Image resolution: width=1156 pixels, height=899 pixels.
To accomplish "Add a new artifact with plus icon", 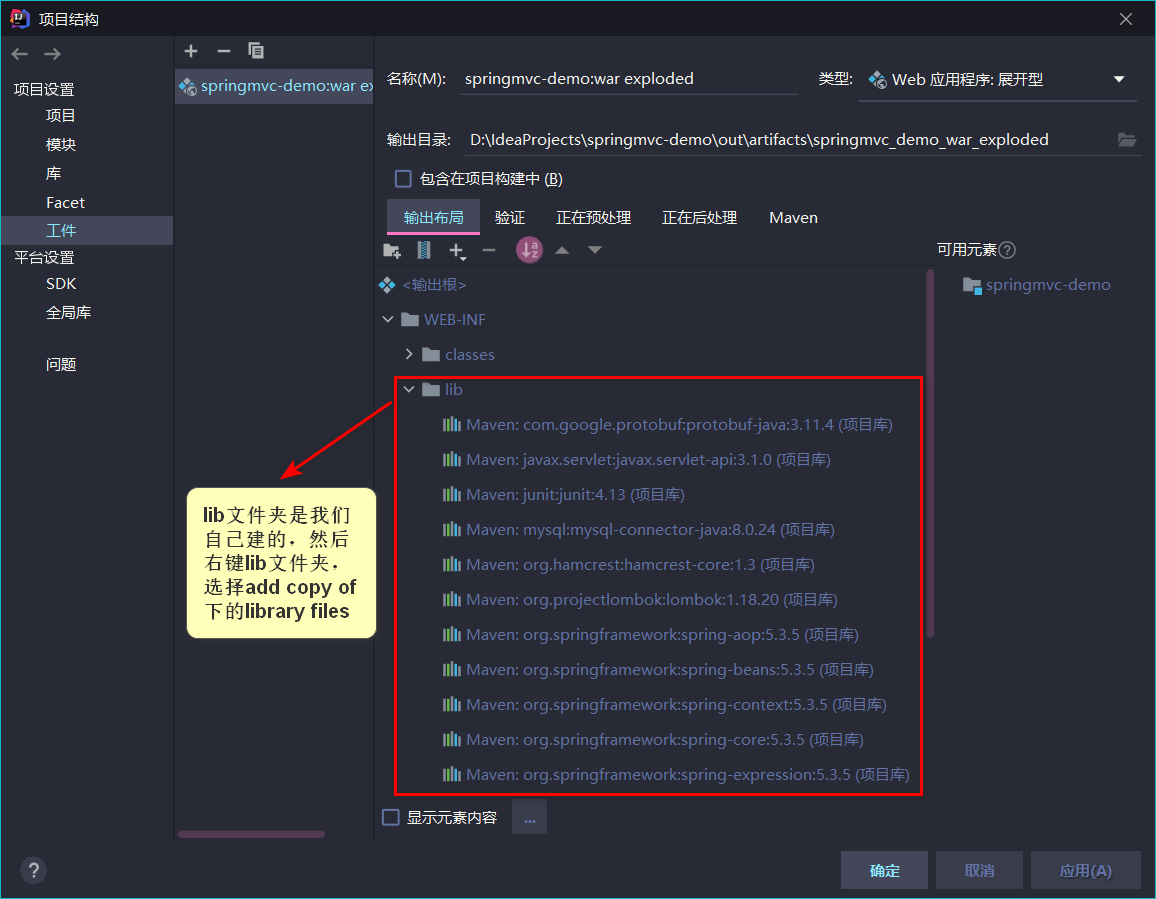I will 191,51.
